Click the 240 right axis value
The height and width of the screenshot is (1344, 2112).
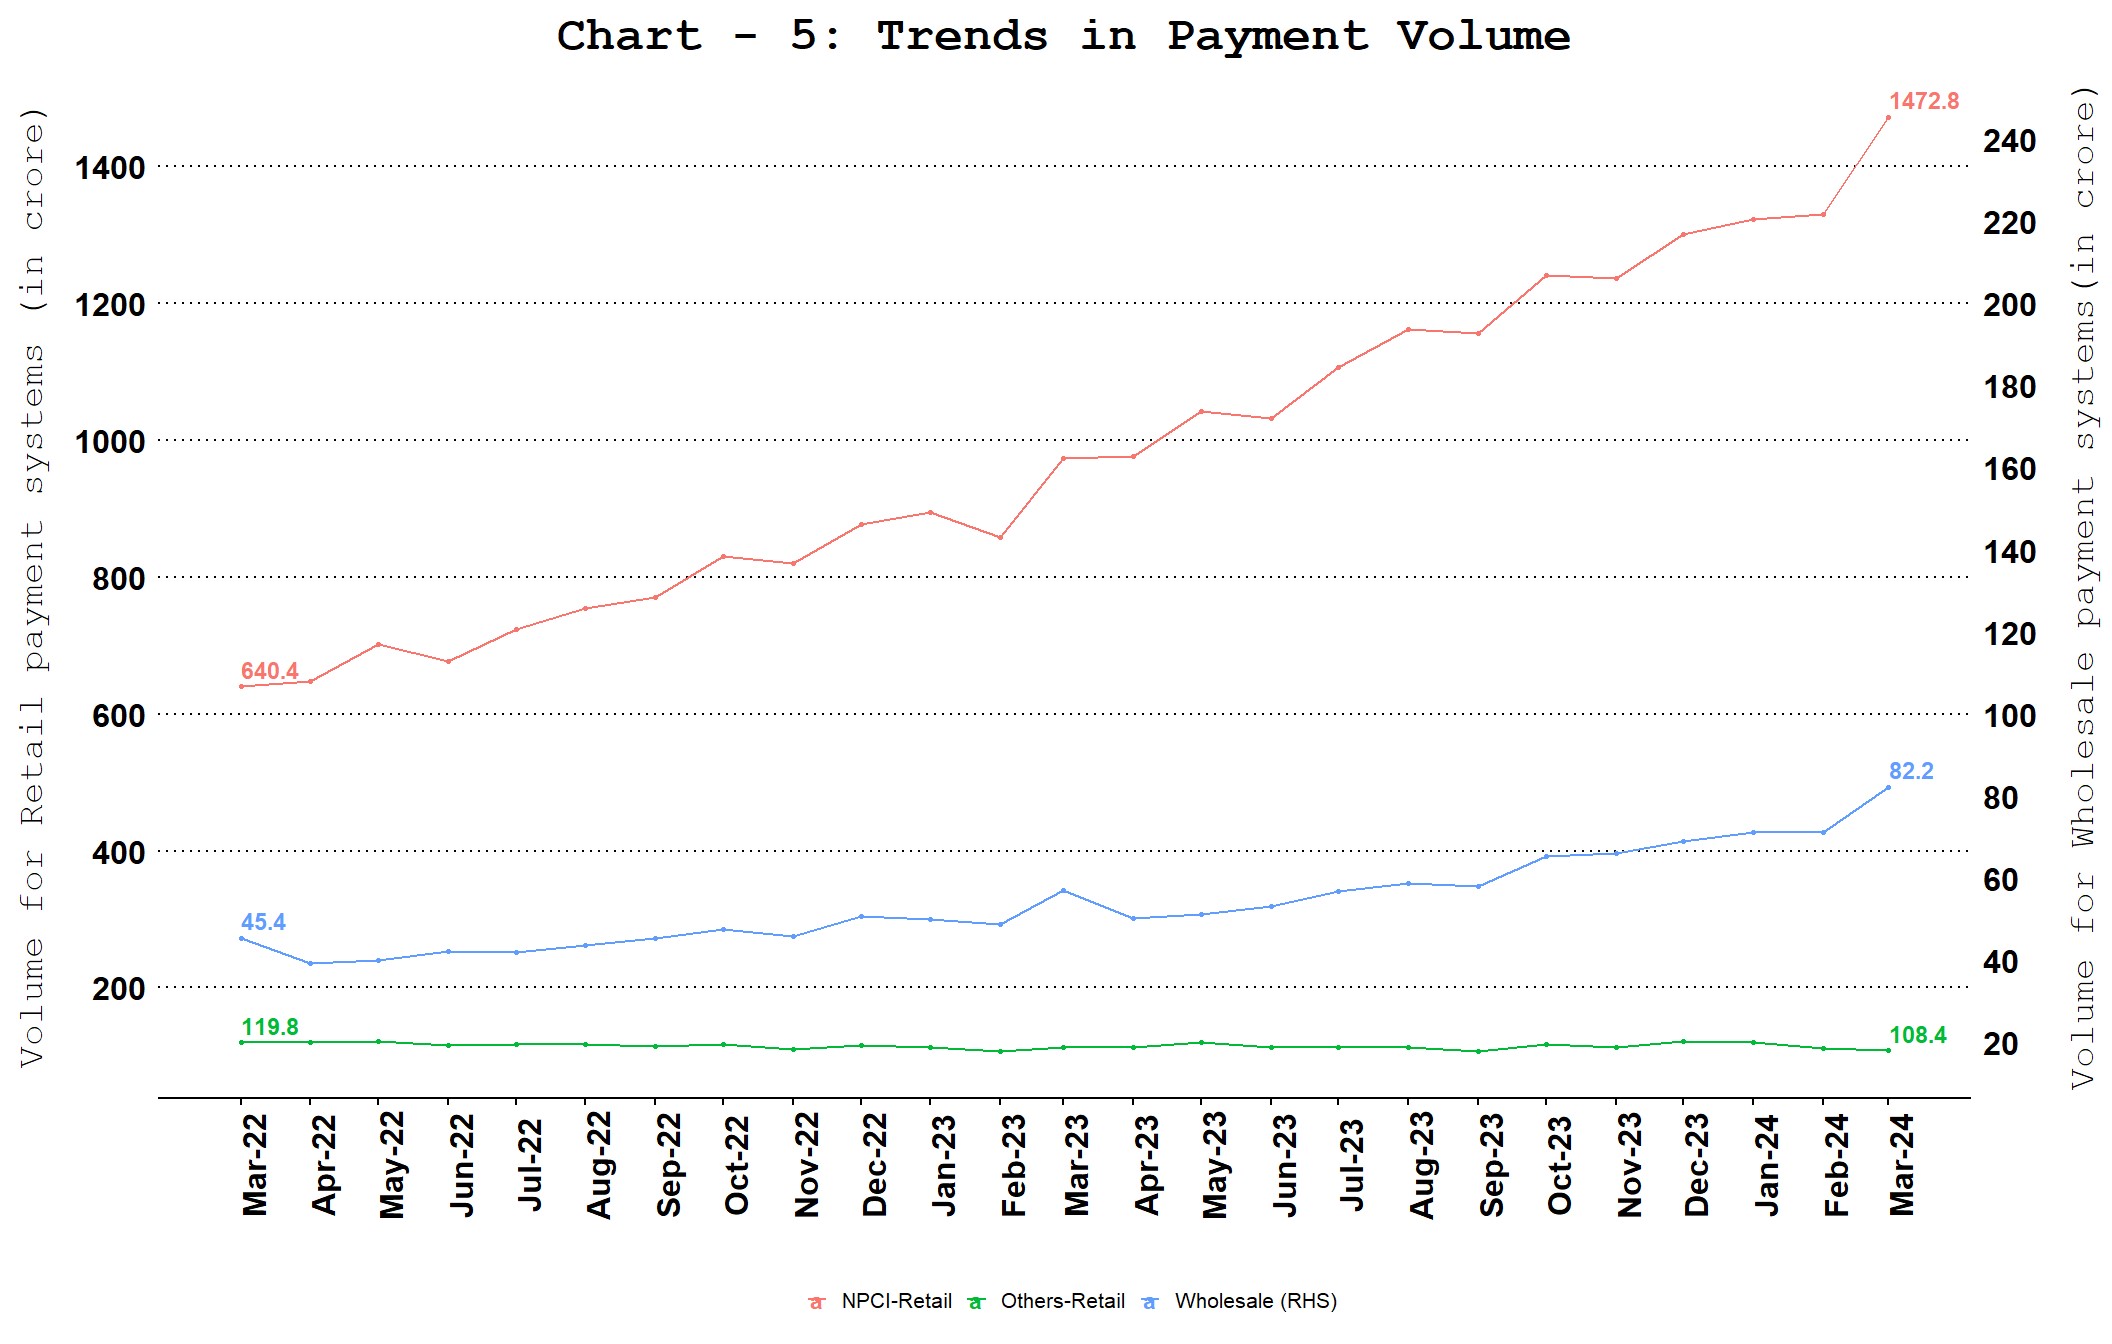pos(2010,141)
